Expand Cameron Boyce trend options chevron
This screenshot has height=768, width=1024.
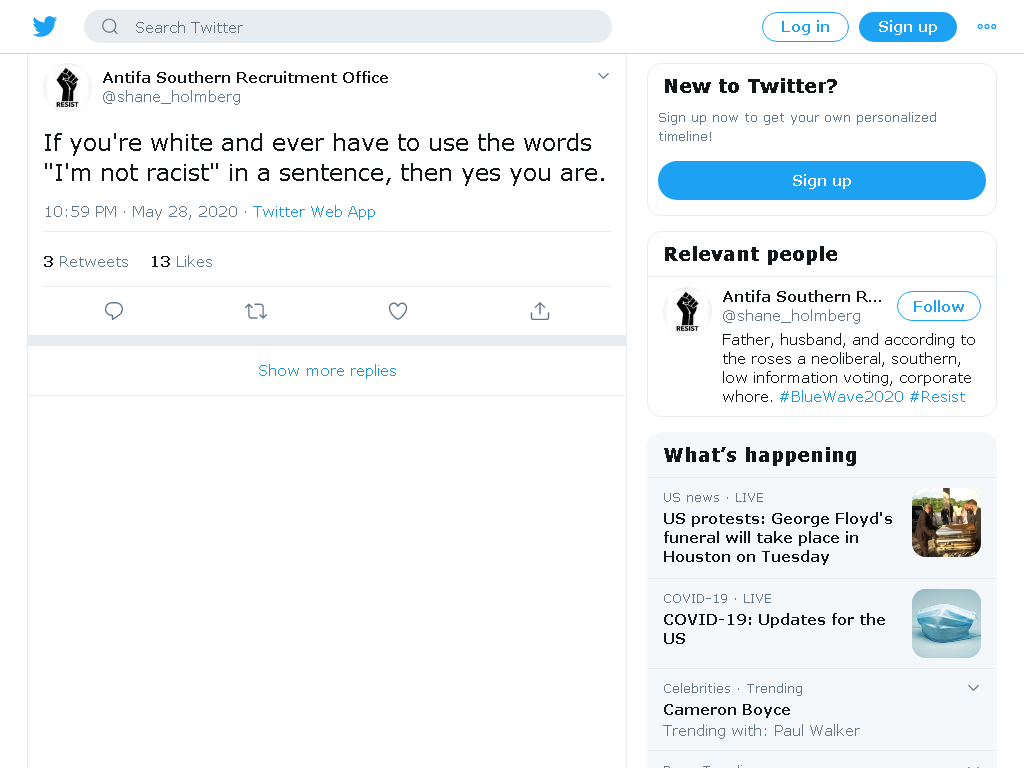click(x=973, y=688)
